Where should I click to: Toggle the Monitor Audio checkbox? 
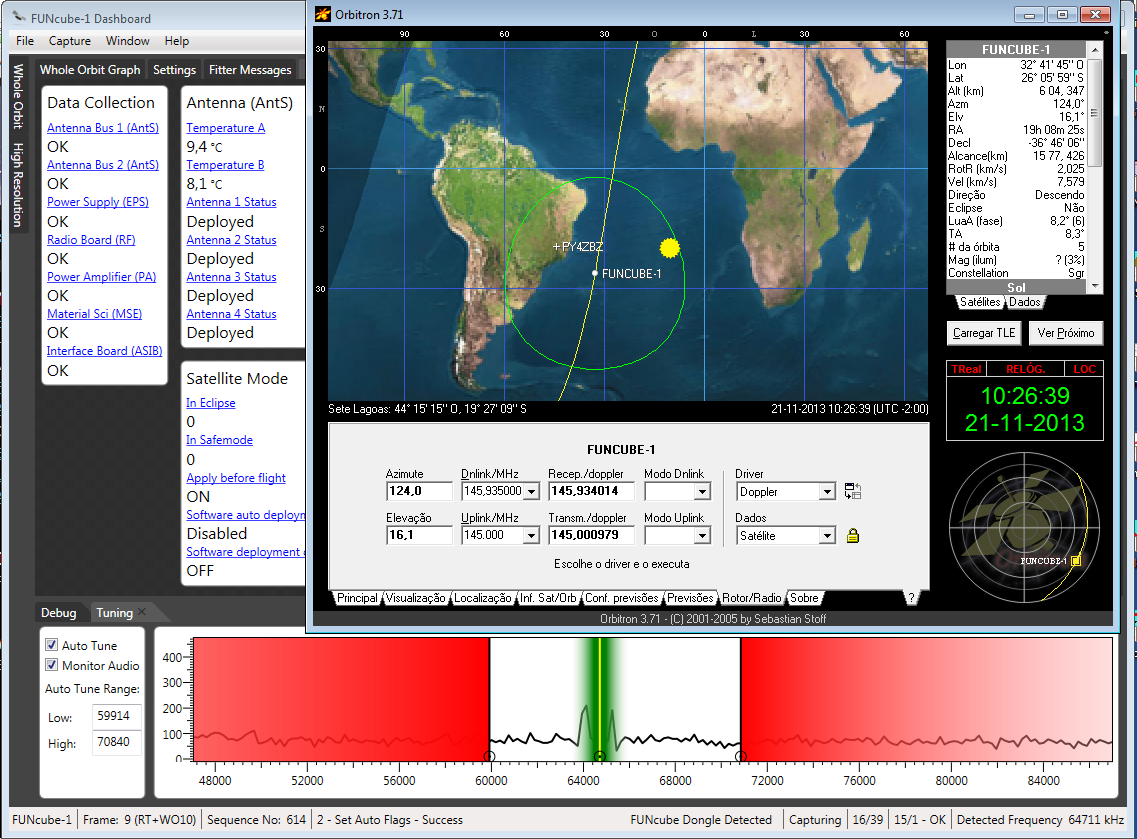click(x=51, y=665)
